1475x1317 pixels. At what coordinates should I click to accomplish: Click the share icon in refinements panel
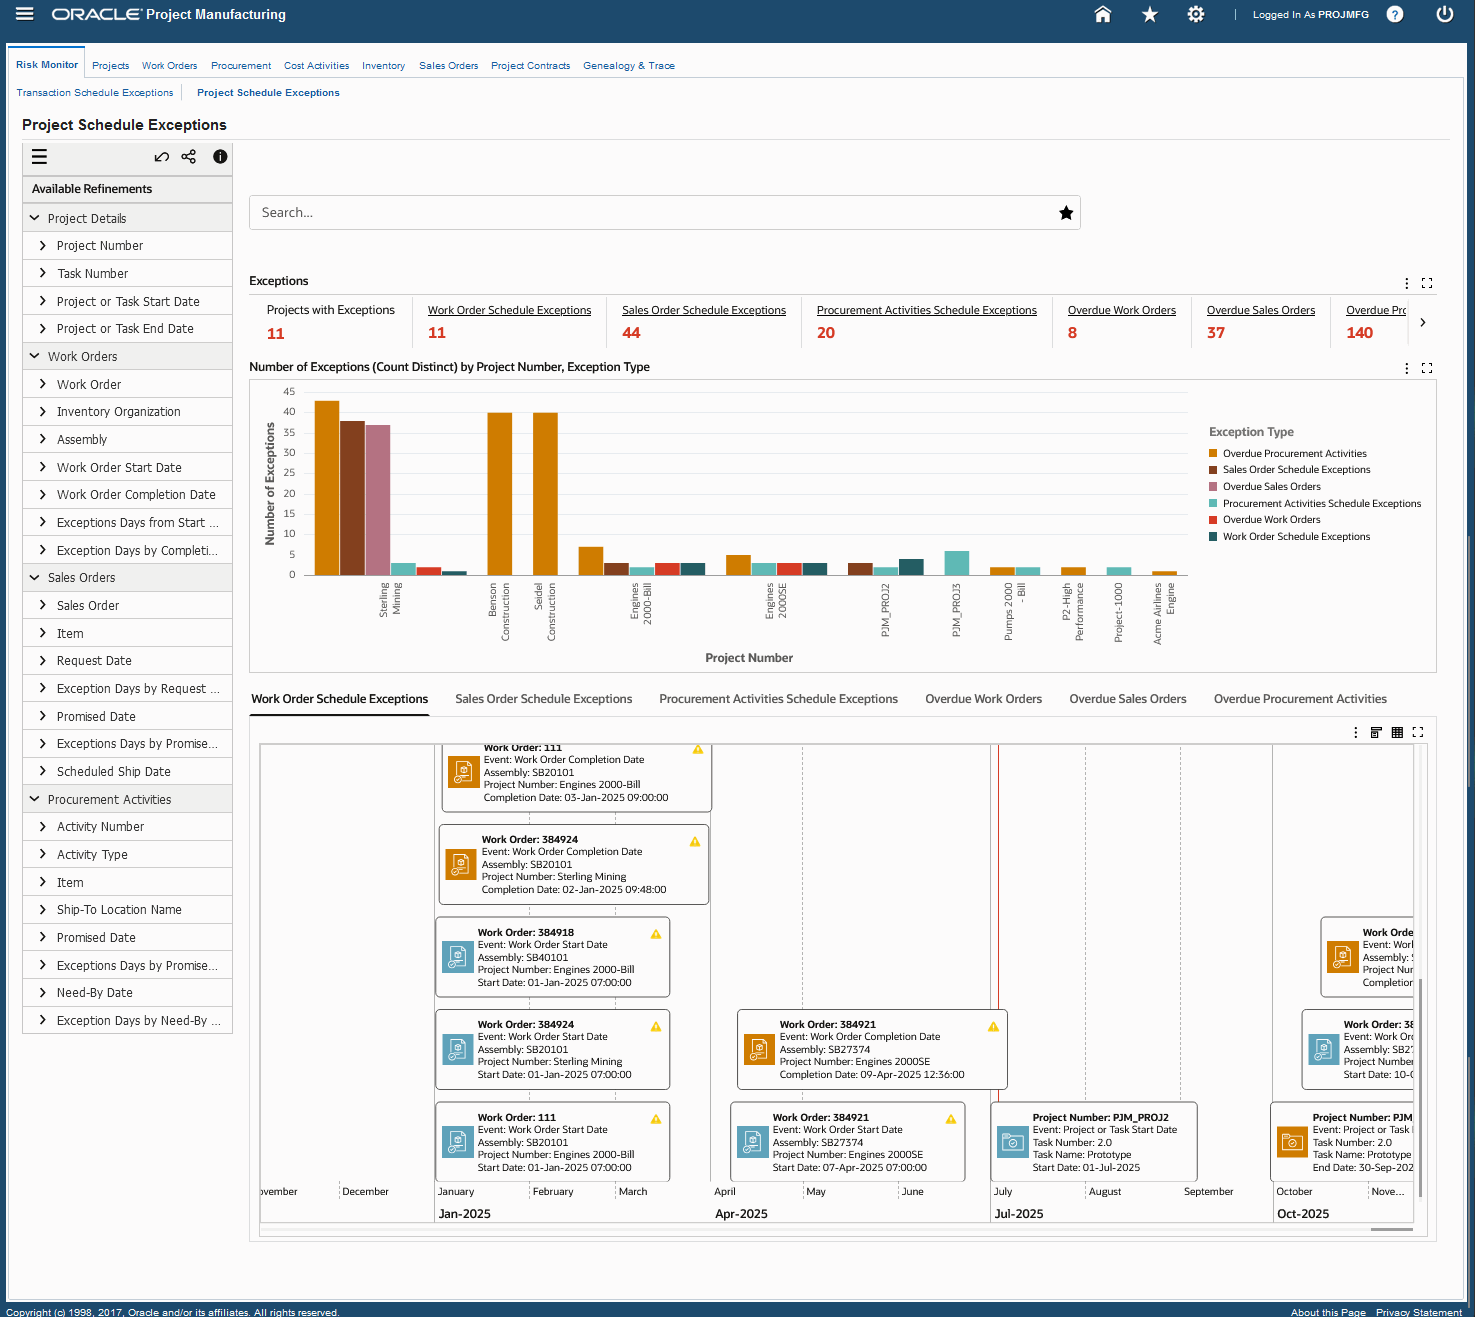click(x=189, y=157)
